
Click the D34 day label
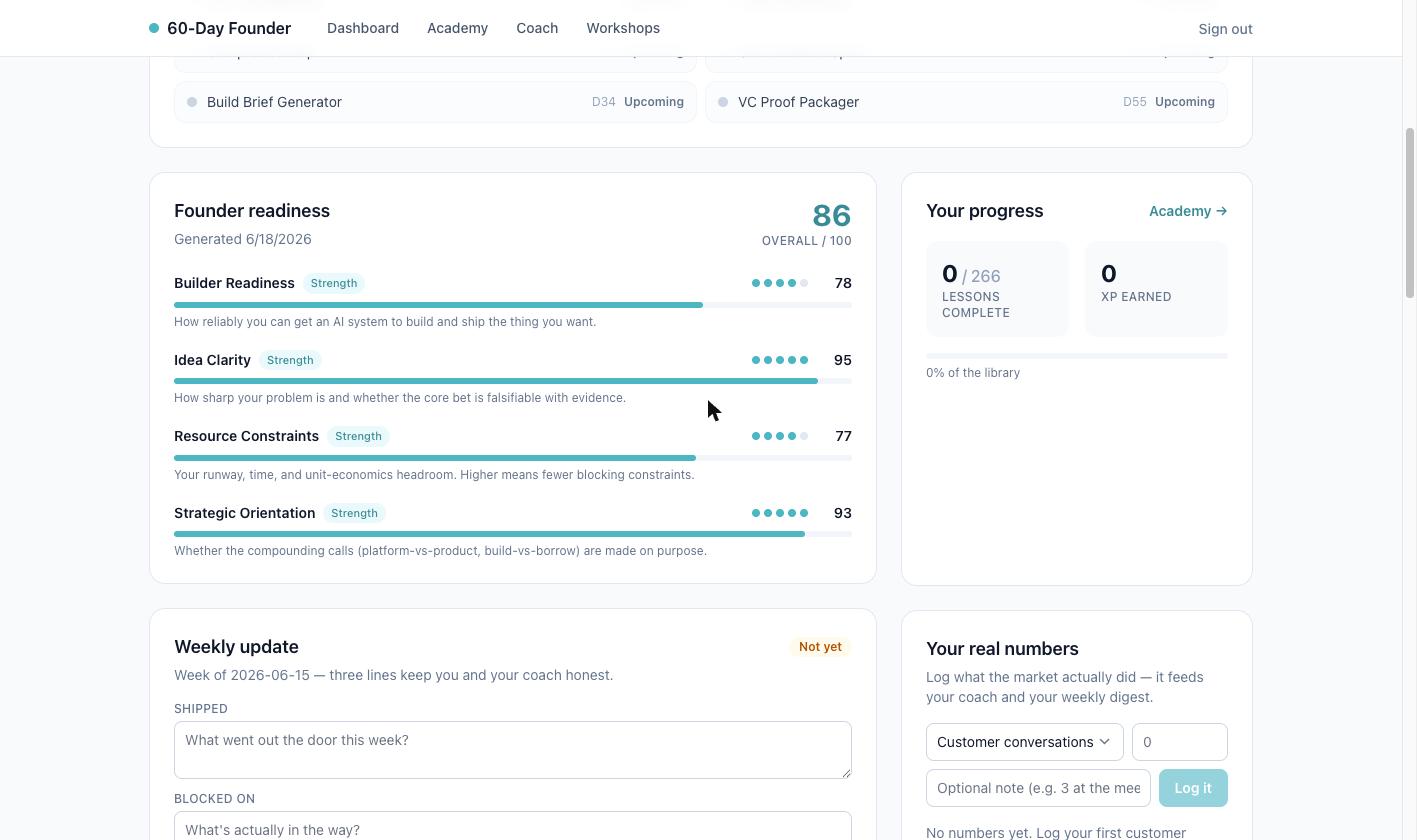coord(604,102)
